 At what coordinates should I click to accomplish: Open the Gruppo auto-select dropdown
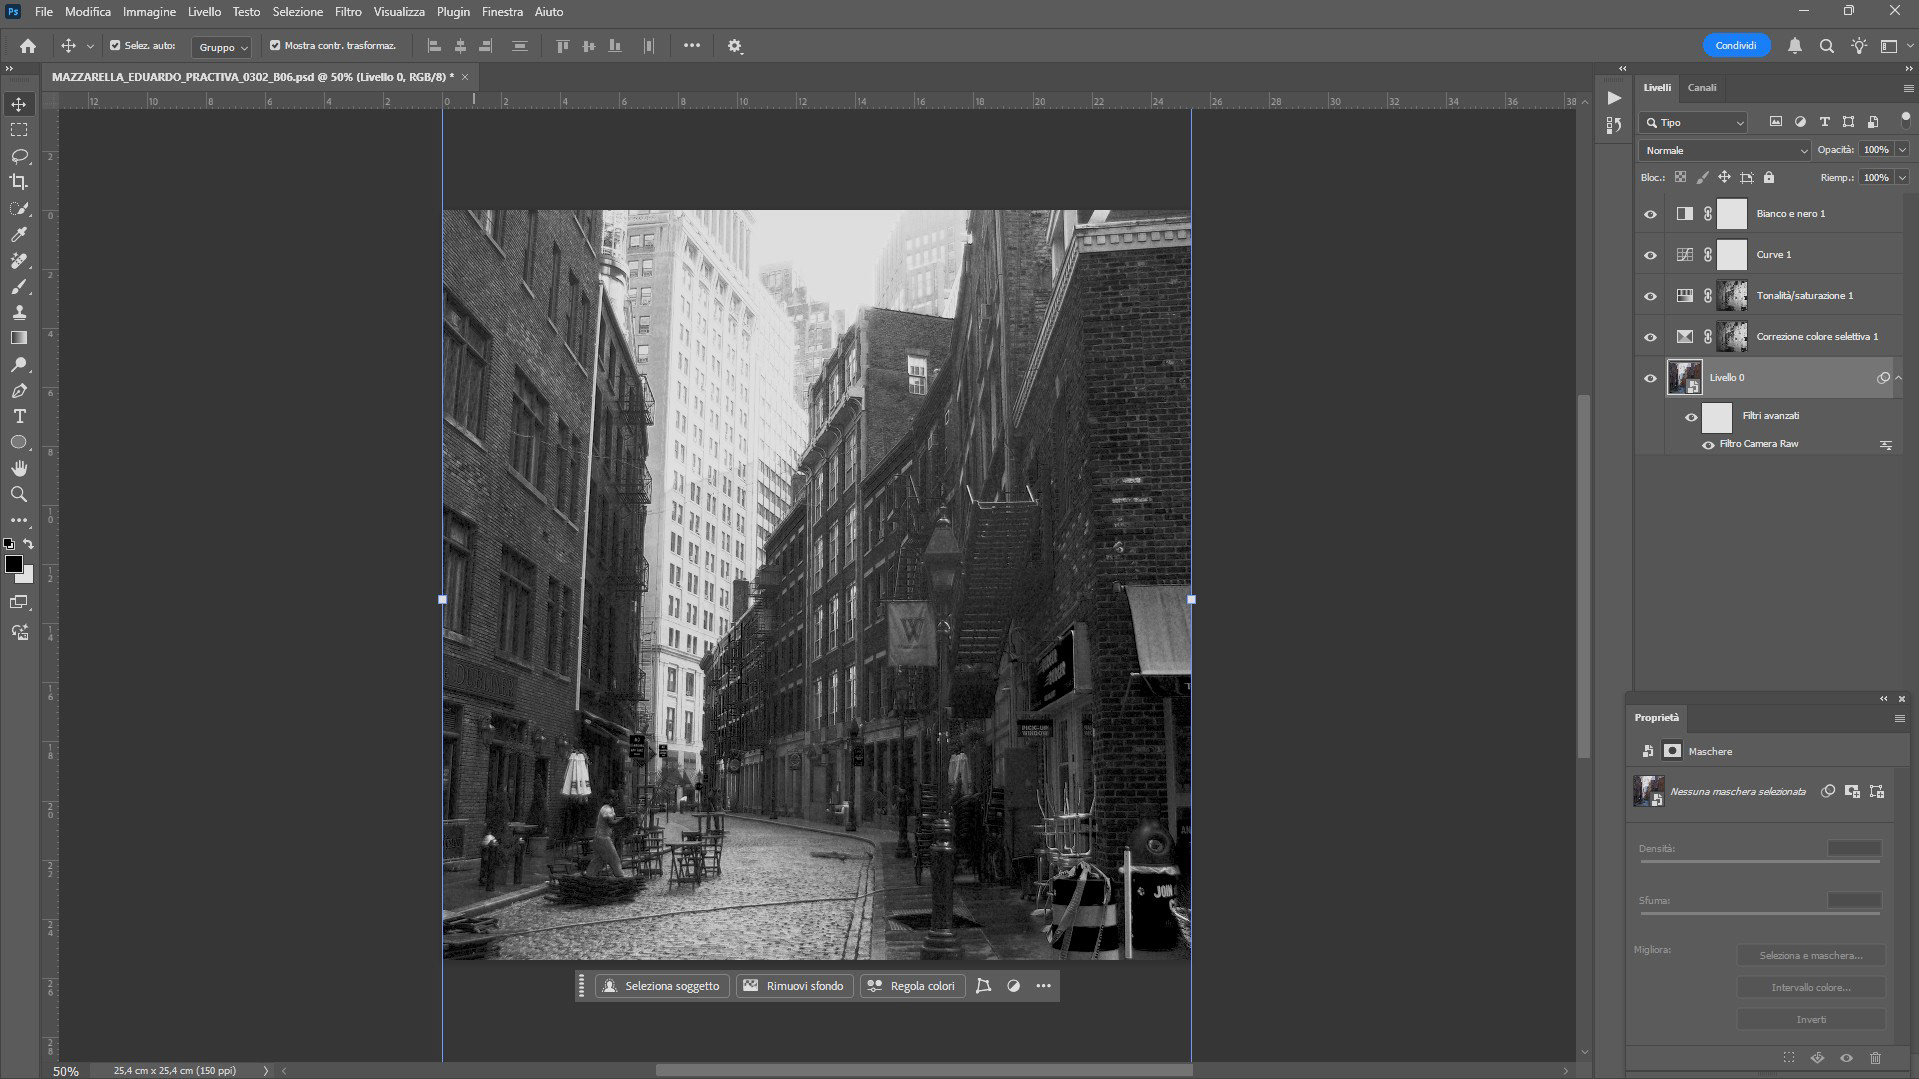pyautogui.click(x=222, y=47)
